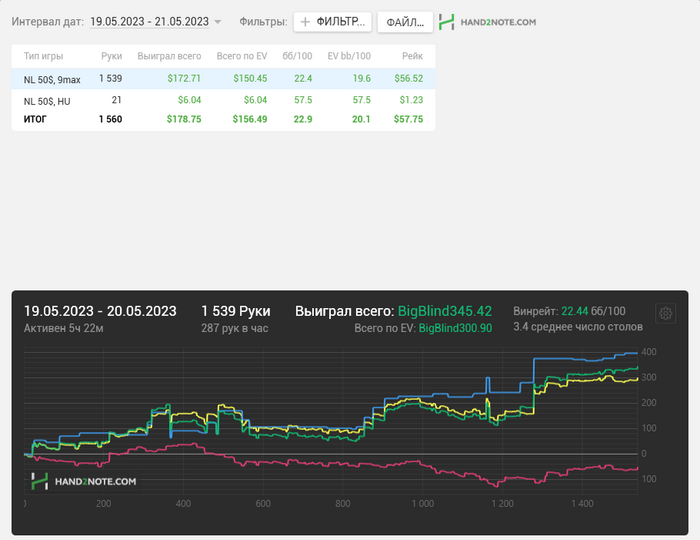This screenshot has height=540, width=700.
Task: Click the $178.75 total won value
Action: (184, 119)
